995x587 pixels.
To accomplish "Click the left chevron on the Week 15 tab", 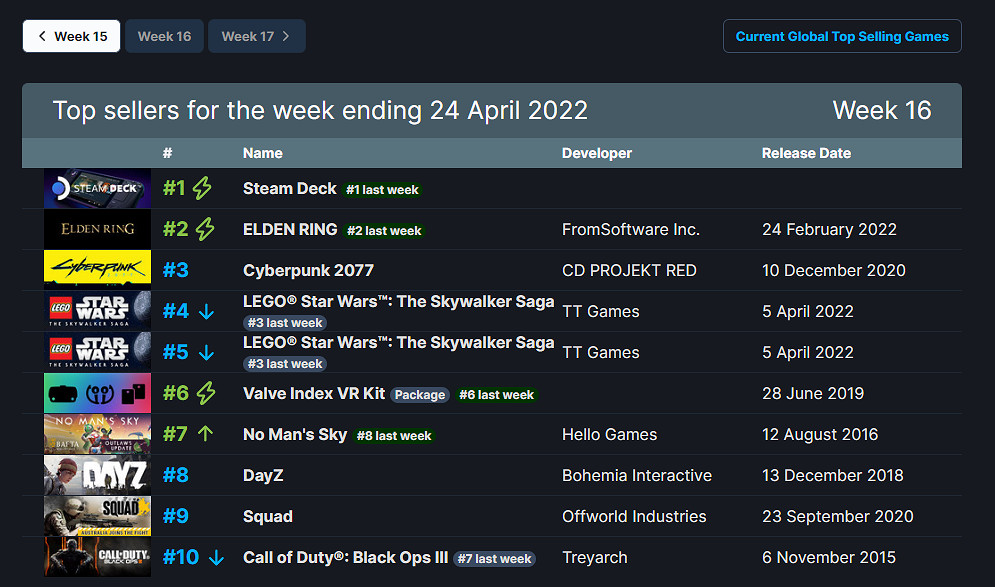I will [40, 35].
